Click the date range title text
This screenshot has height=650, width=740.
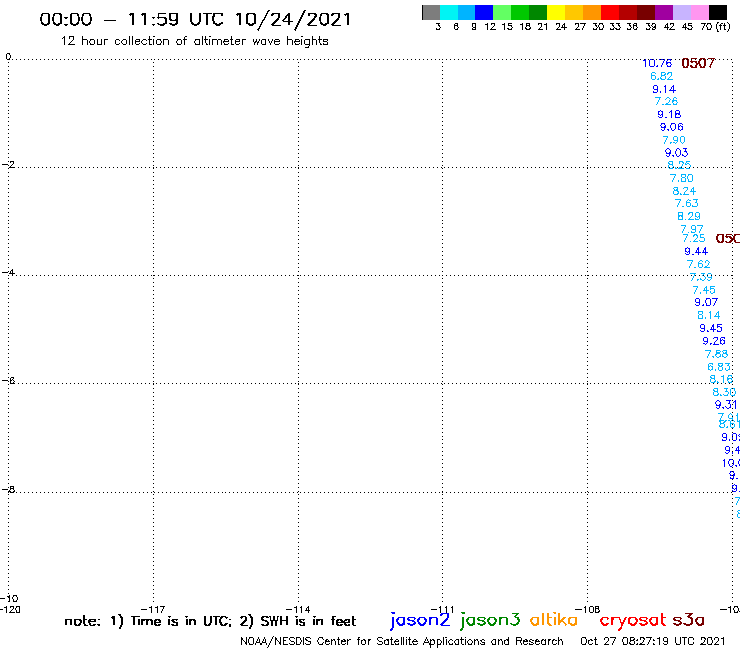click(x=195, y=19)
